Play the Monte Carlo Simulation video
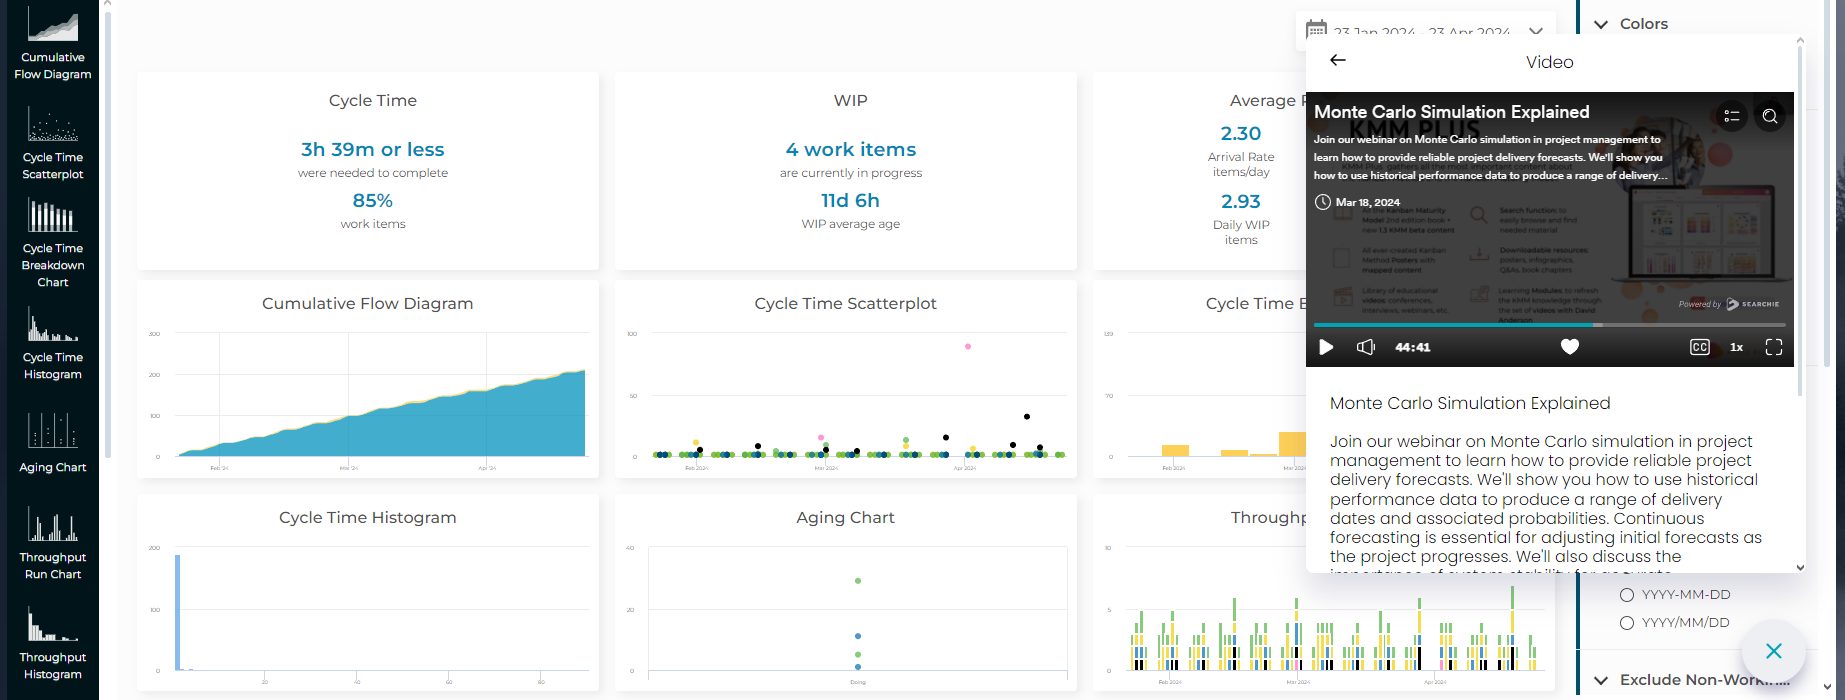Screen dimensions: 1845x700 (x=1326, y=347)
